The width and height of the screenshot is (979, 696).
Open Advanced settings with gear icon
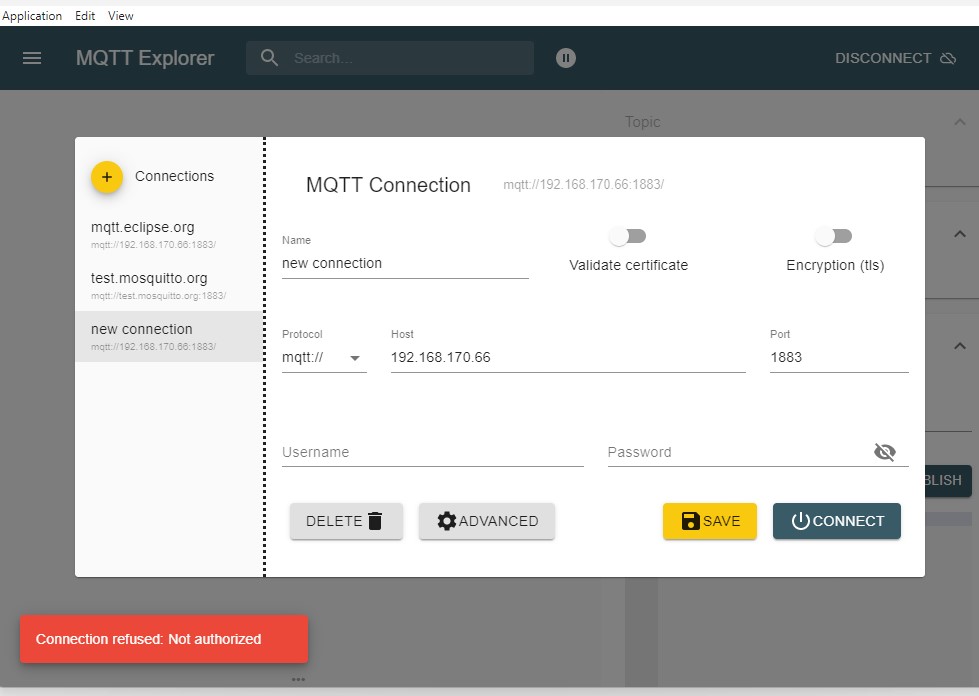(487, 521)
